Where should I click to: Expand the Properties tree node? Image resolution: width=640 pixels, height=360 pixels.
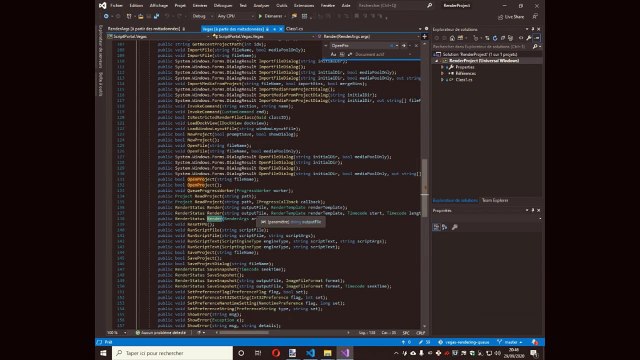[x=442, y=67]
